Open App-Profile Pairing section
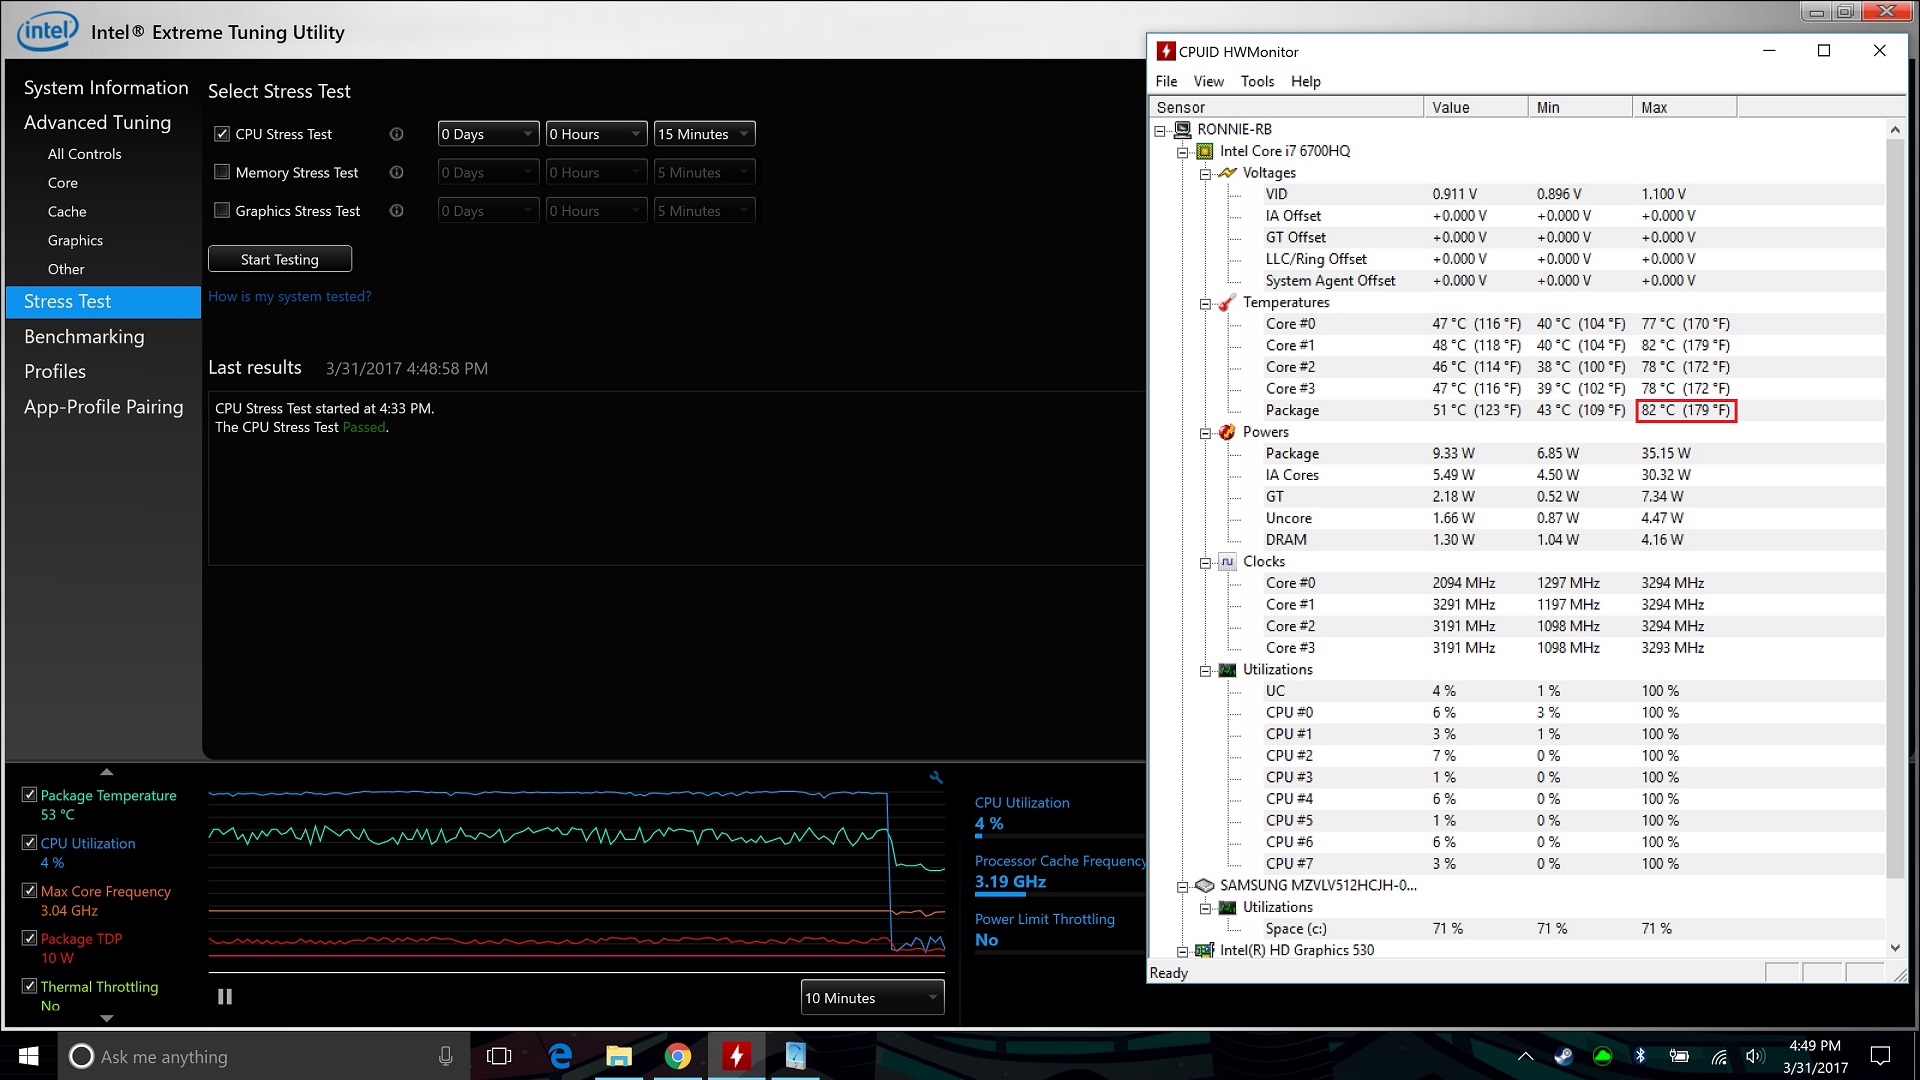 coord(103,407)
